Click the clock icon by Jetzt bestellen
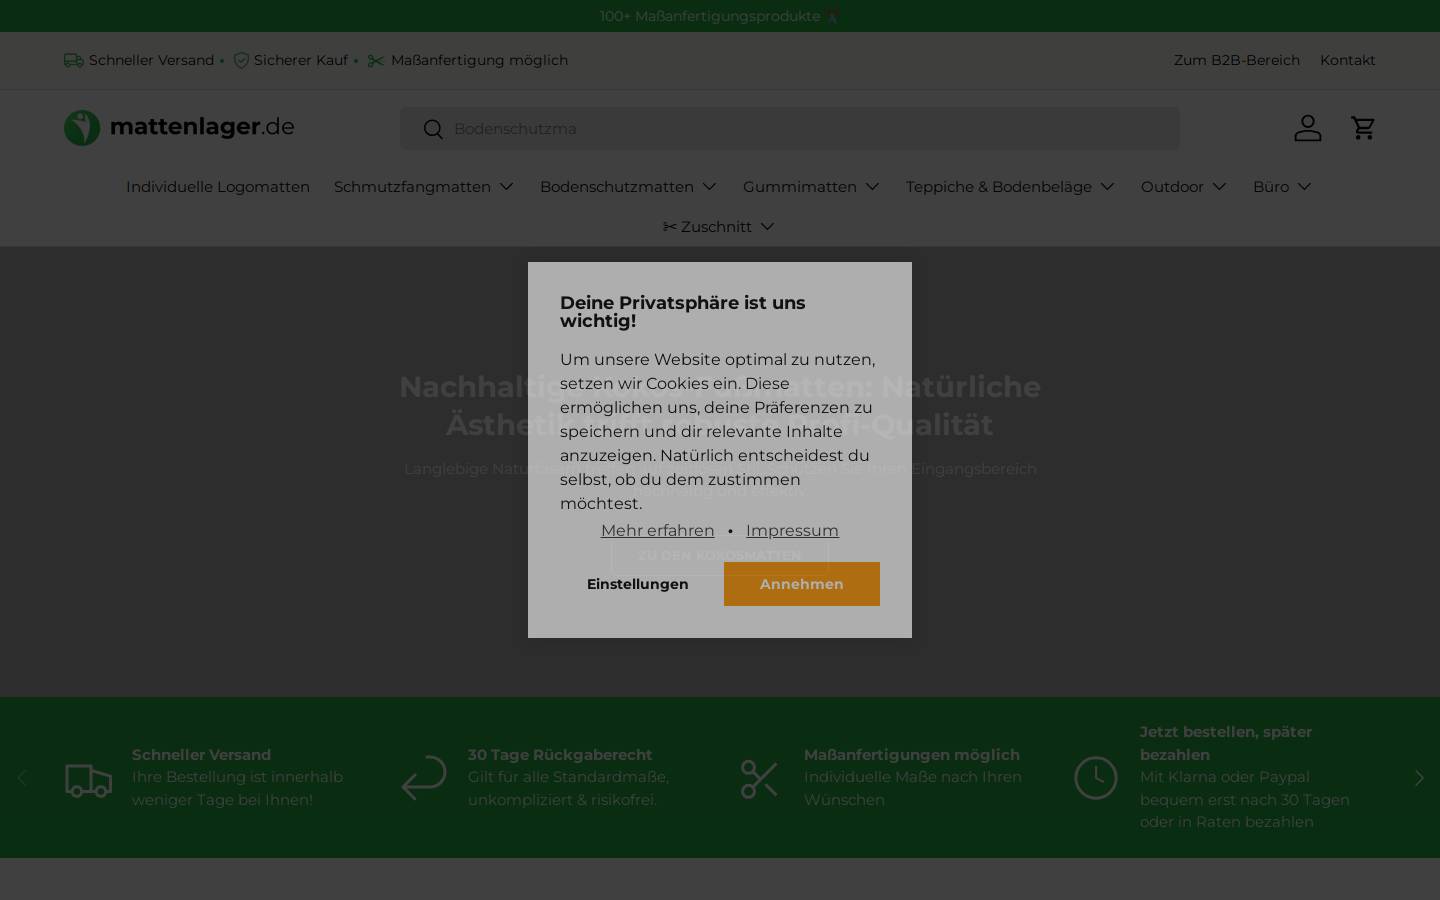The width and height of the screenshot is (1440, 900). click(1096, 778)
